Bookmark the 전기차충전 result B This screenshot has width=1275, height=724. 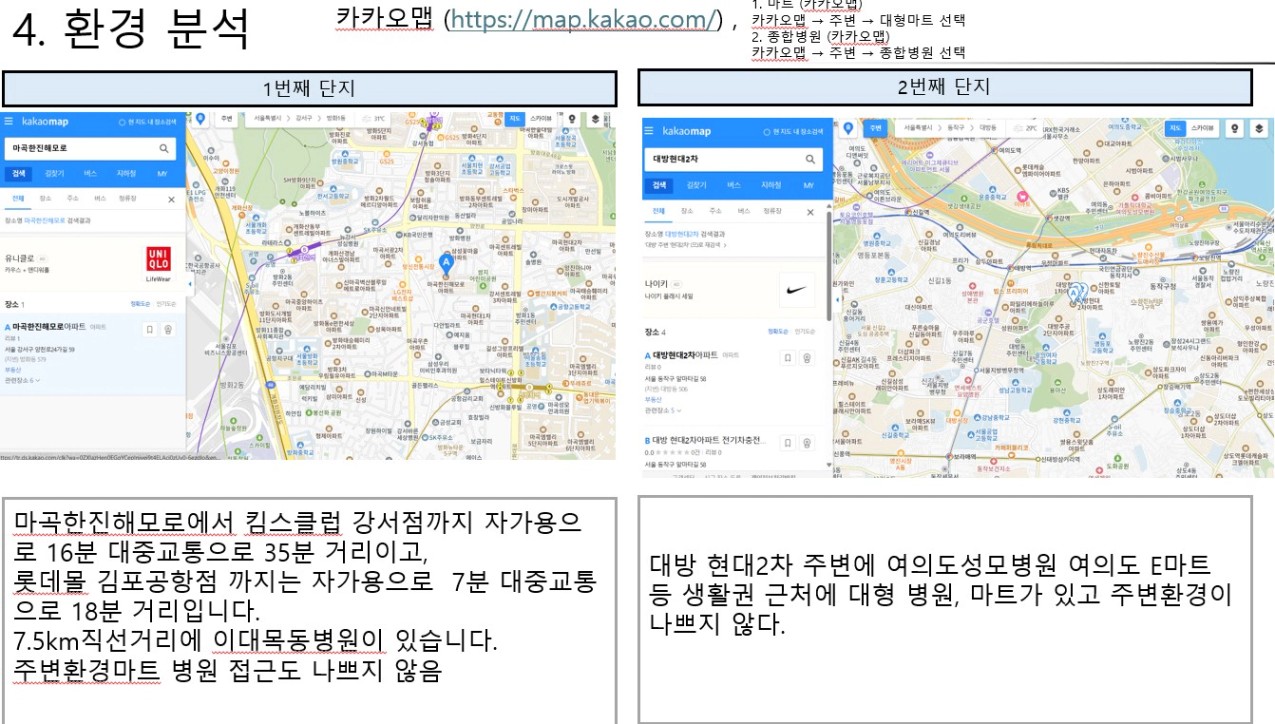pyautogui.click(x=788, y=442)
